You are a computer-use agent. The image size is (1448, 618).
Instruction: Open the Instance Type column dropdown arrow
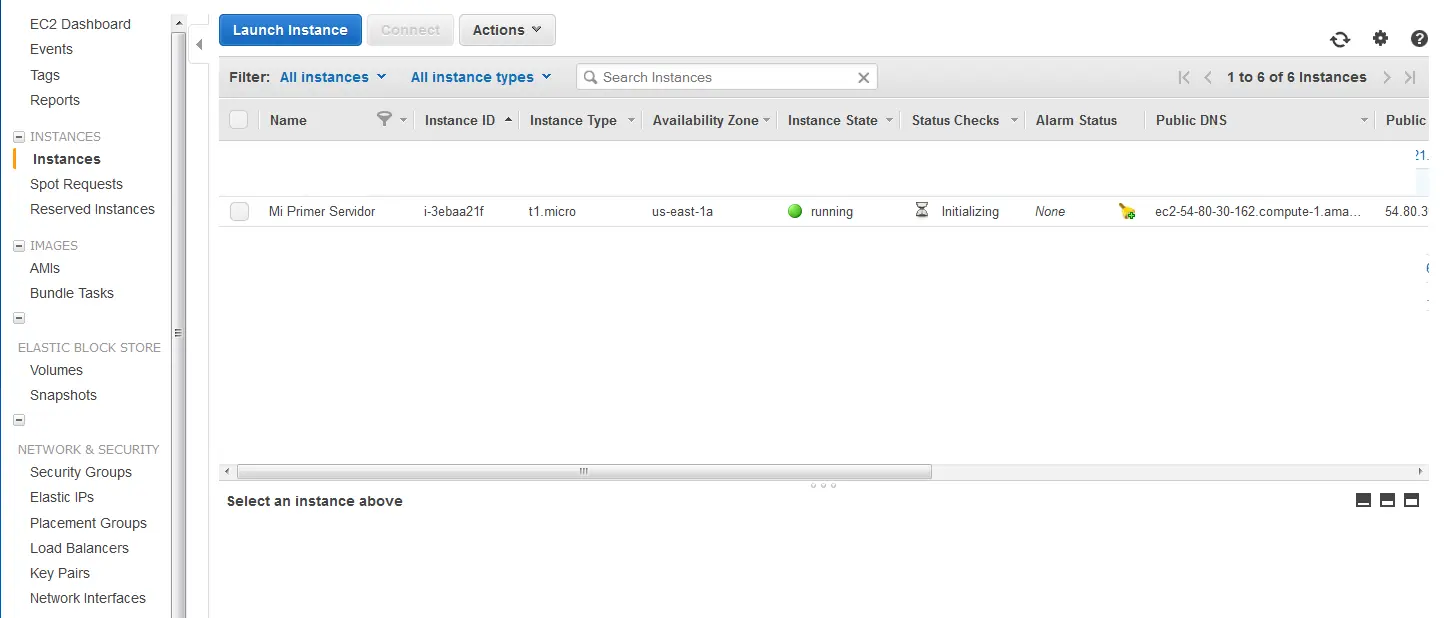pyautogui.click(x=631, y=120)
